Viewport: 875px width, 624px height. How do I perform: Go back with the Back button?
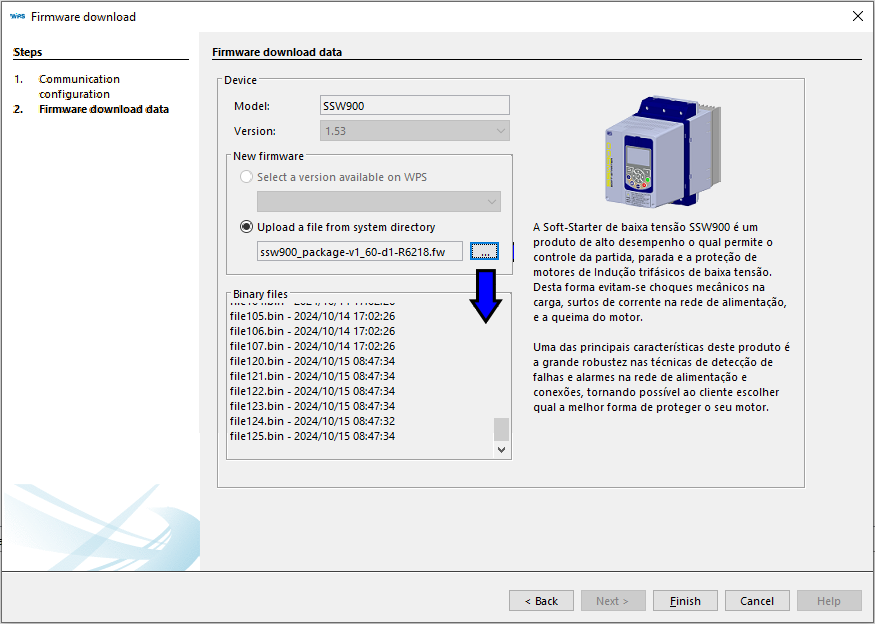coord(541,601)
